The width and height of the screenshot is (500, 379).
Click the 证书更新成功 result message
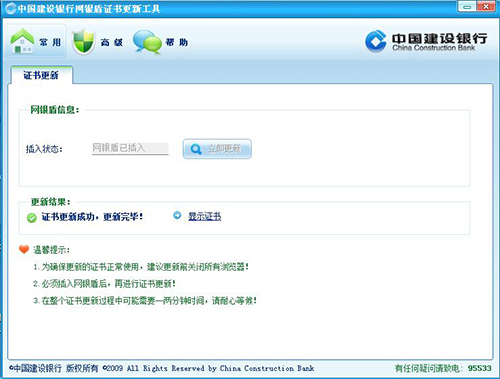(x=92, y=217)
